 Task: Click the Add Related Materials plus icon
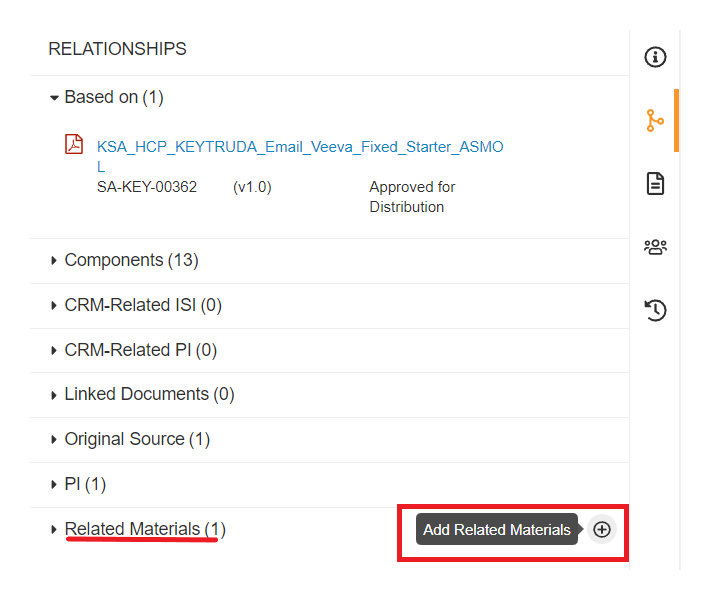click(602, 529)
